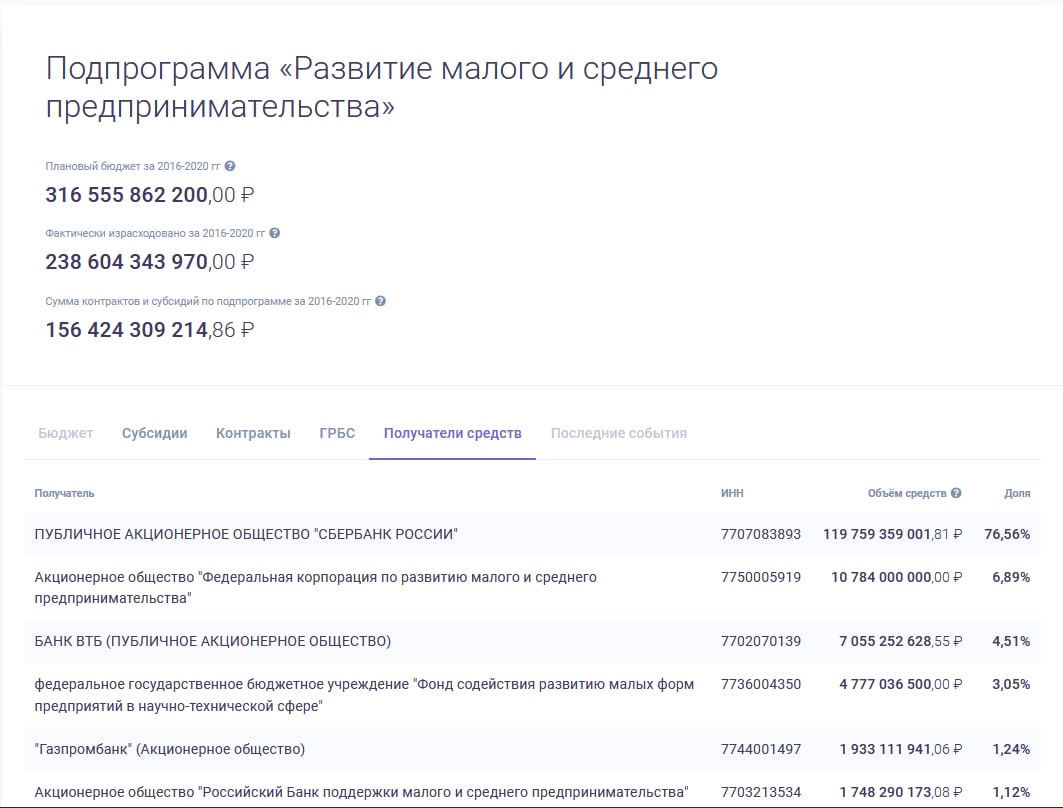1063x808 pixels.
Task: Click the Подпрограмма page heading
Action: pyautogui.click(x=382, y=87)
